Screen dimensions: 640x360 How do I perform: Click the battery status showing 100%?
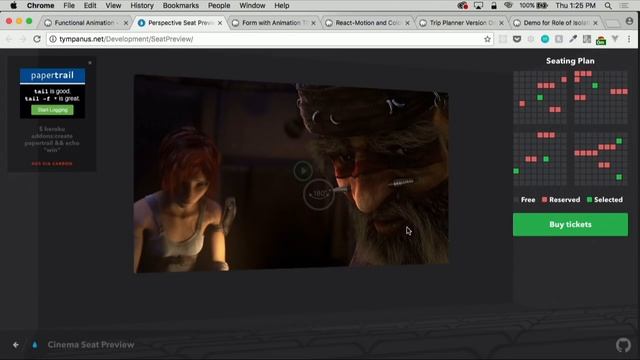[533, 6]
